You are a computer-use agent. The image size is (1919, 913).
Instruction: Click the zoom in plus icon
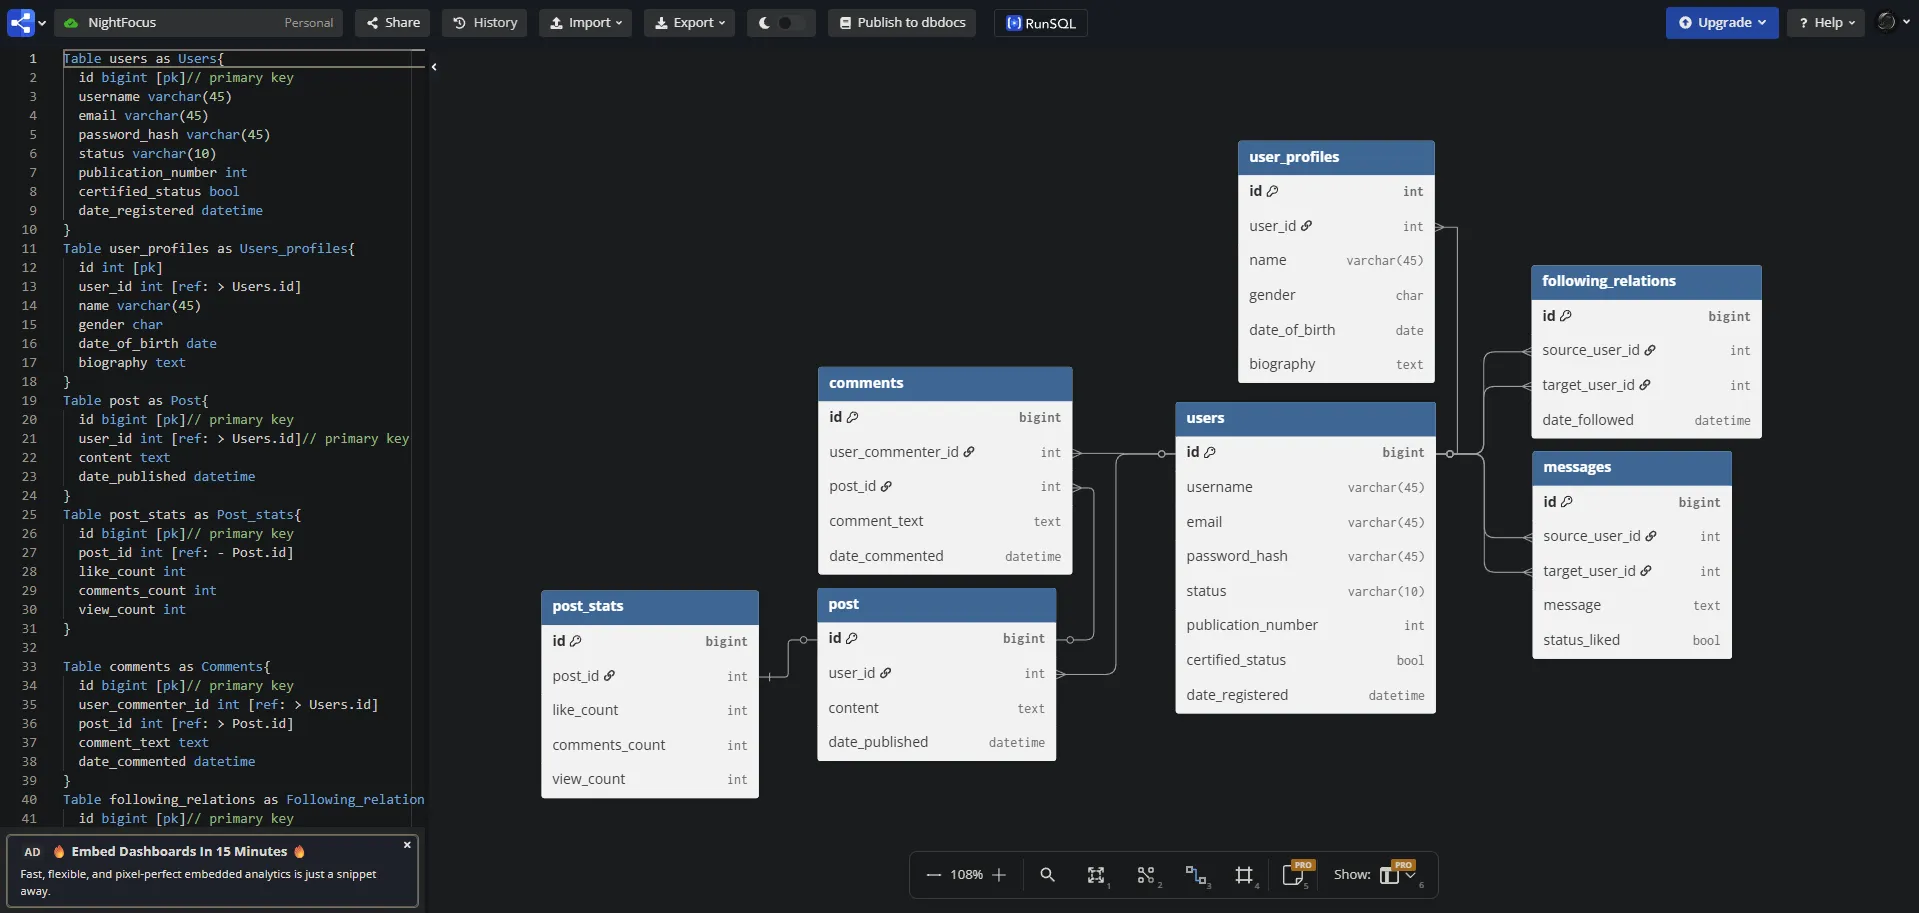tap(999, 875)
